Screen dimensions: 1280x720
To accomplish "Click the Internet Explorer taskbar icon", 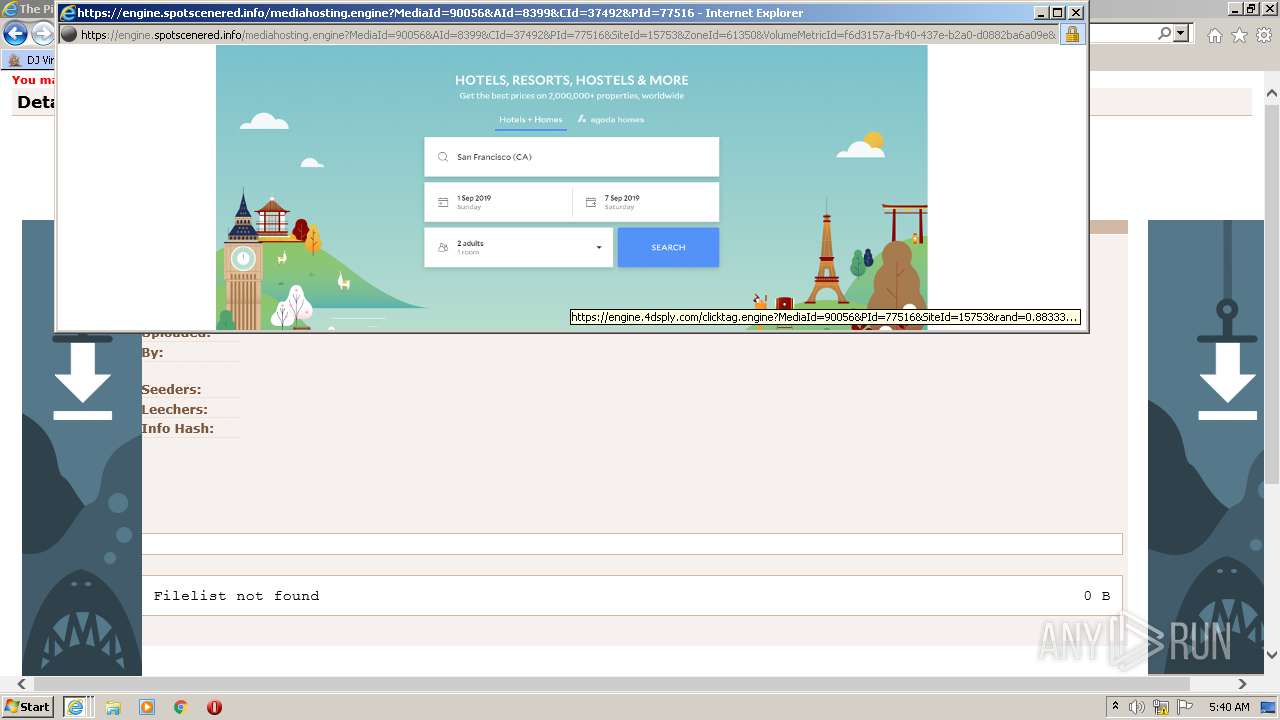I will coord(75,706).
